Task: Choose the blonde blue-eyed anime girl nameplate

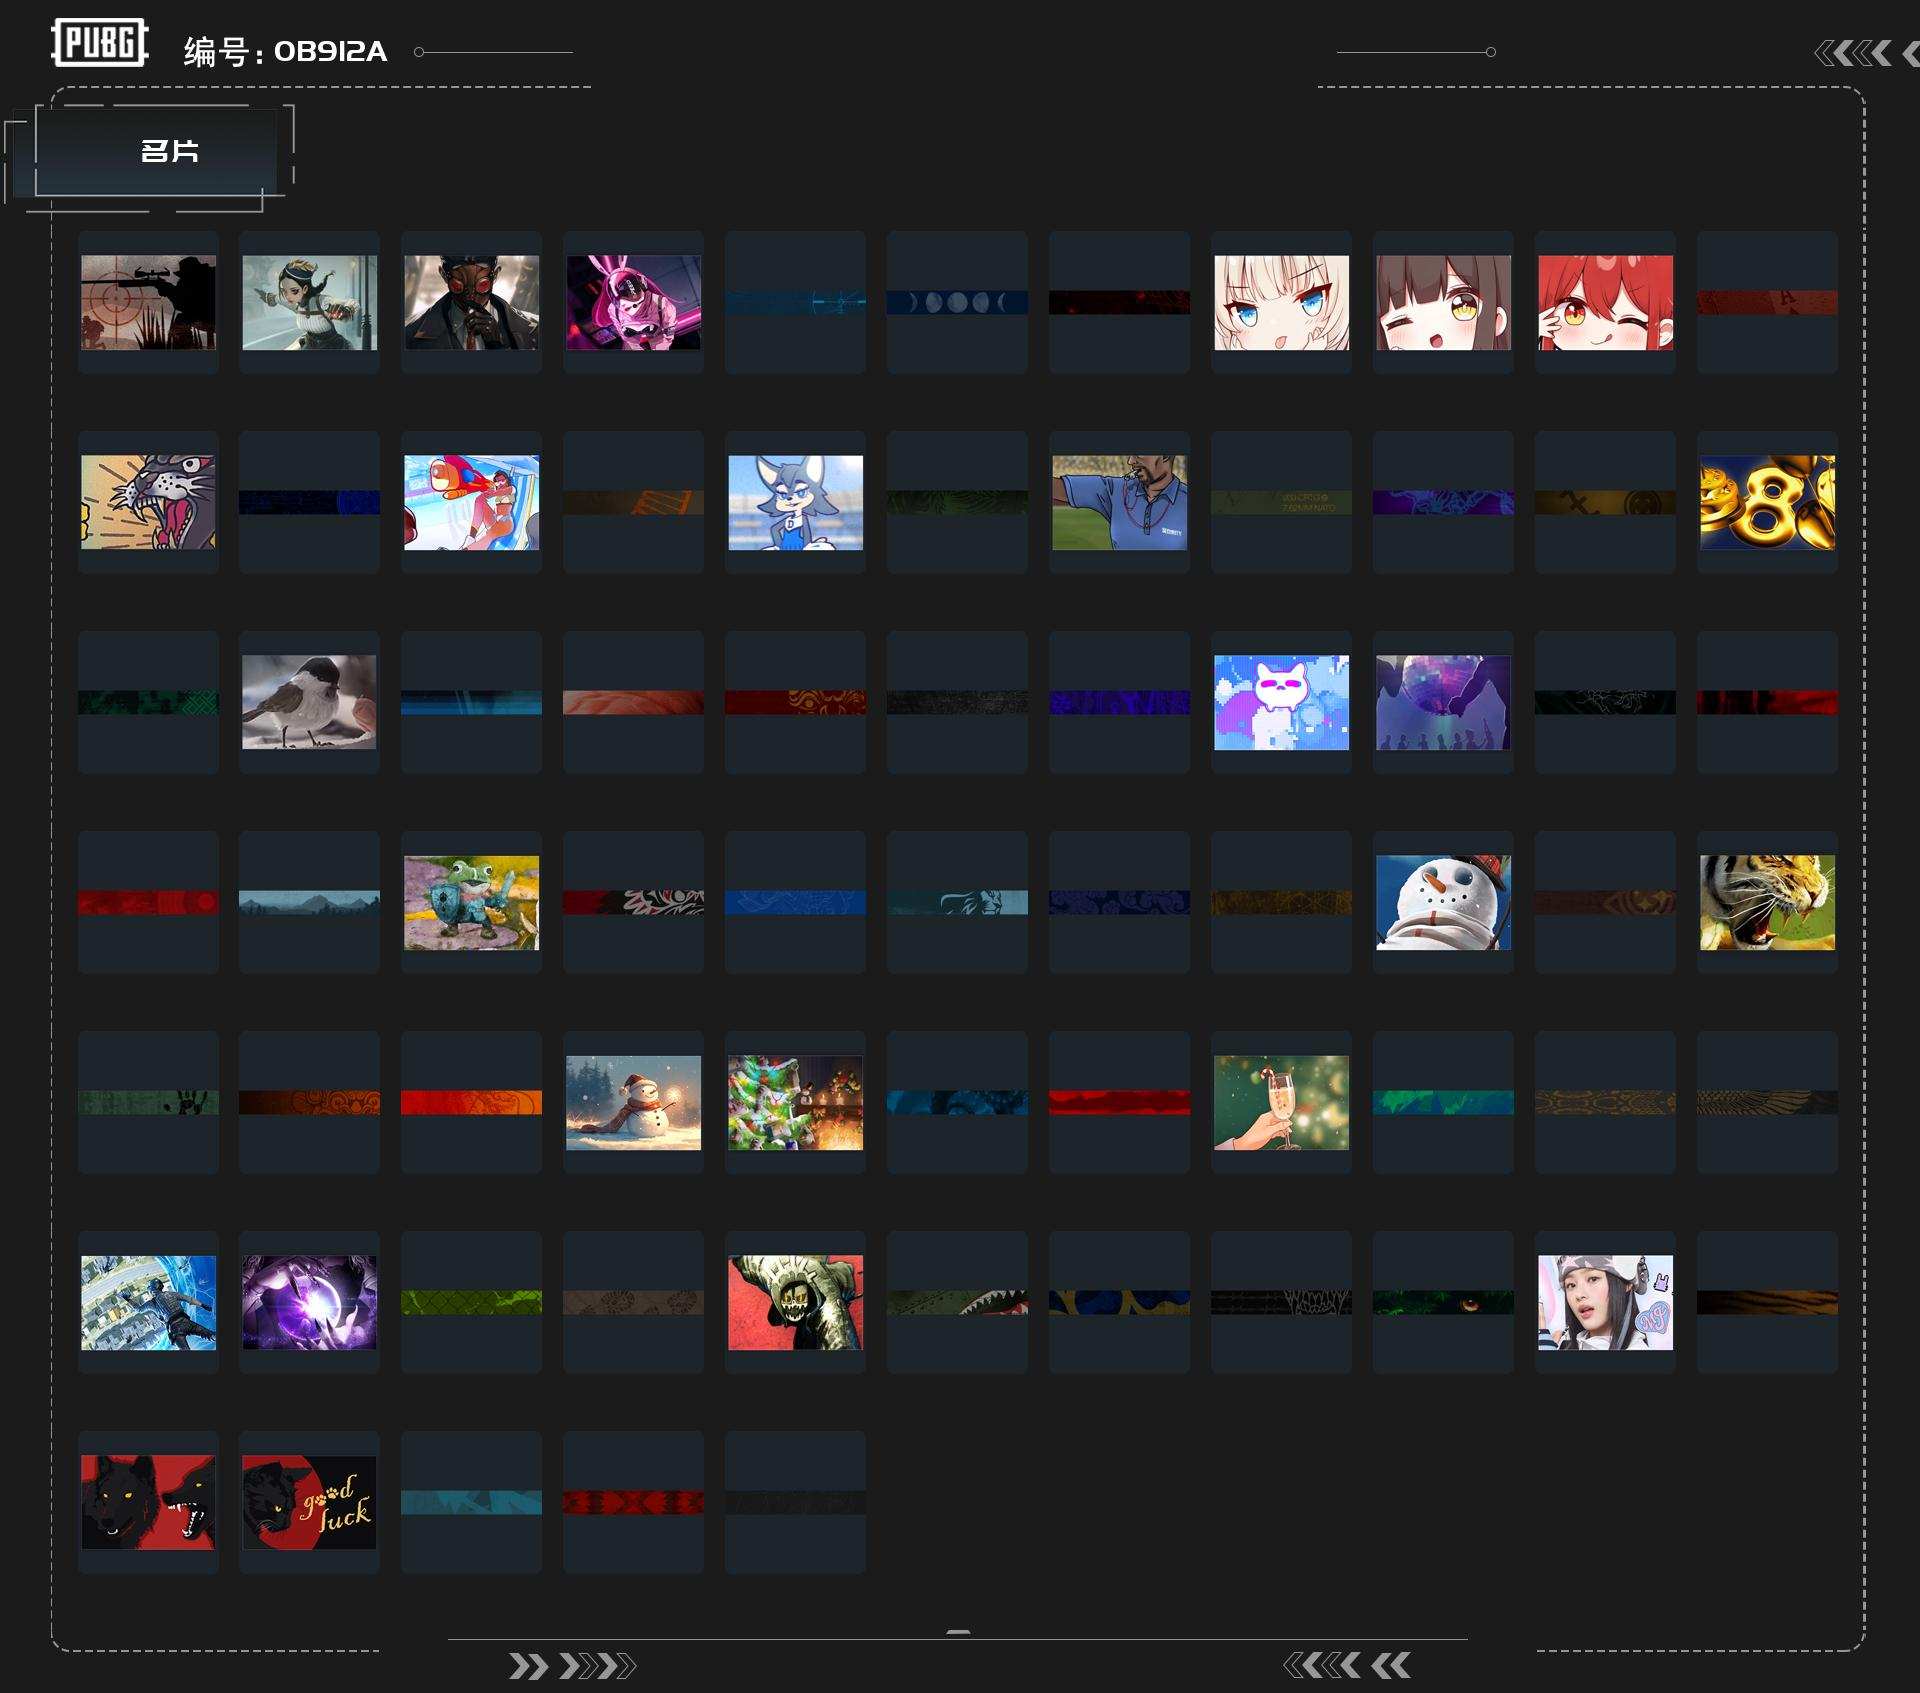Action: (x=1281, y=302)
